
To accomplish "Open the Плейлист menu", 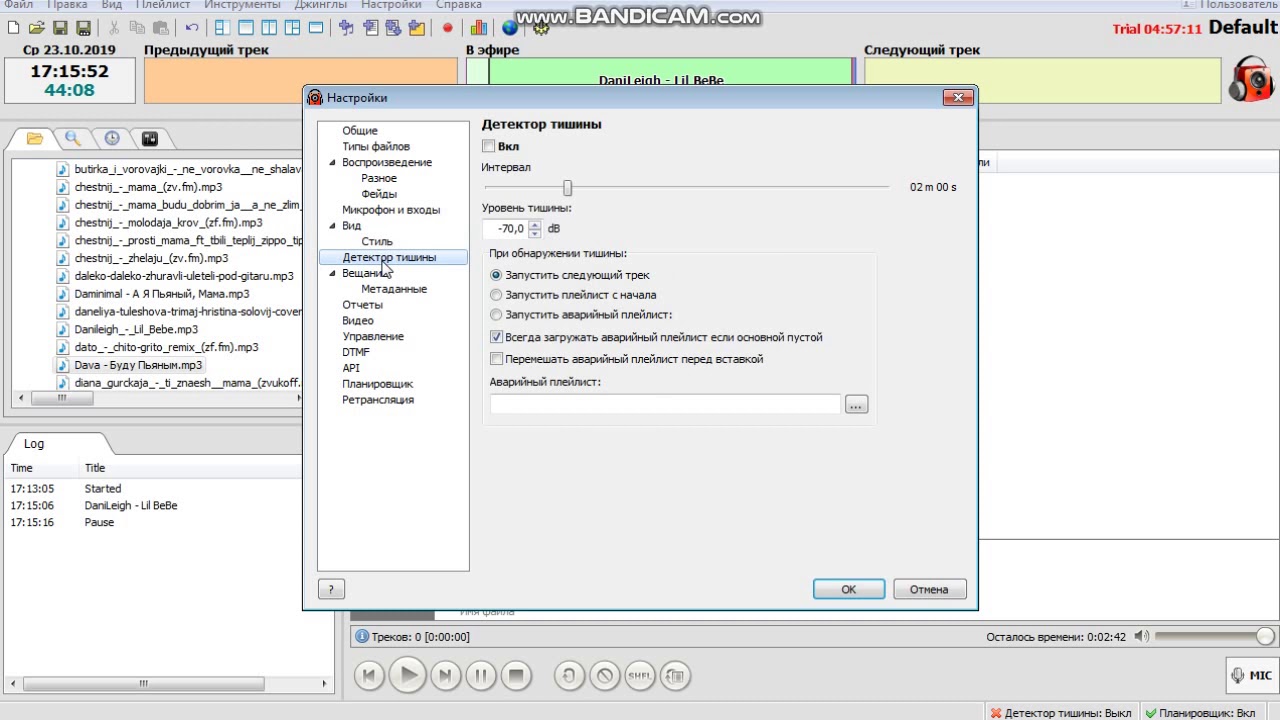I will point(162,5).
